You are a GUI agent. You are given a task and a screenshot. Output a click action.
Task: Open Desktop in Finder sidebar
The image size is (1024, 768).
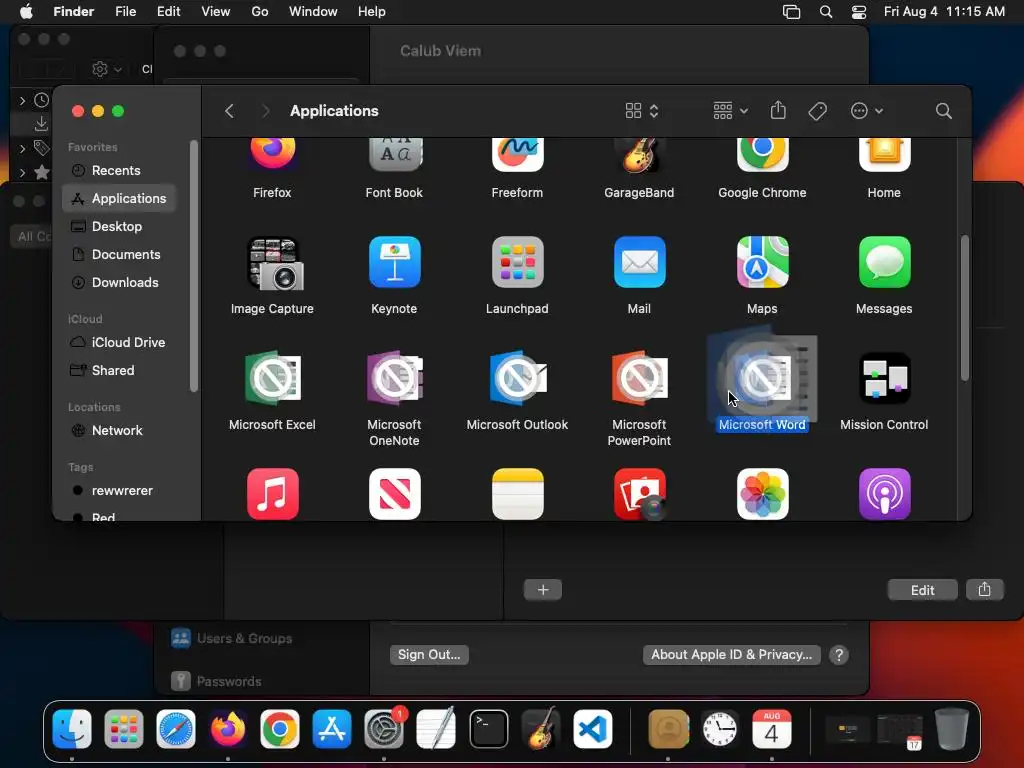[x=119, y=227]
